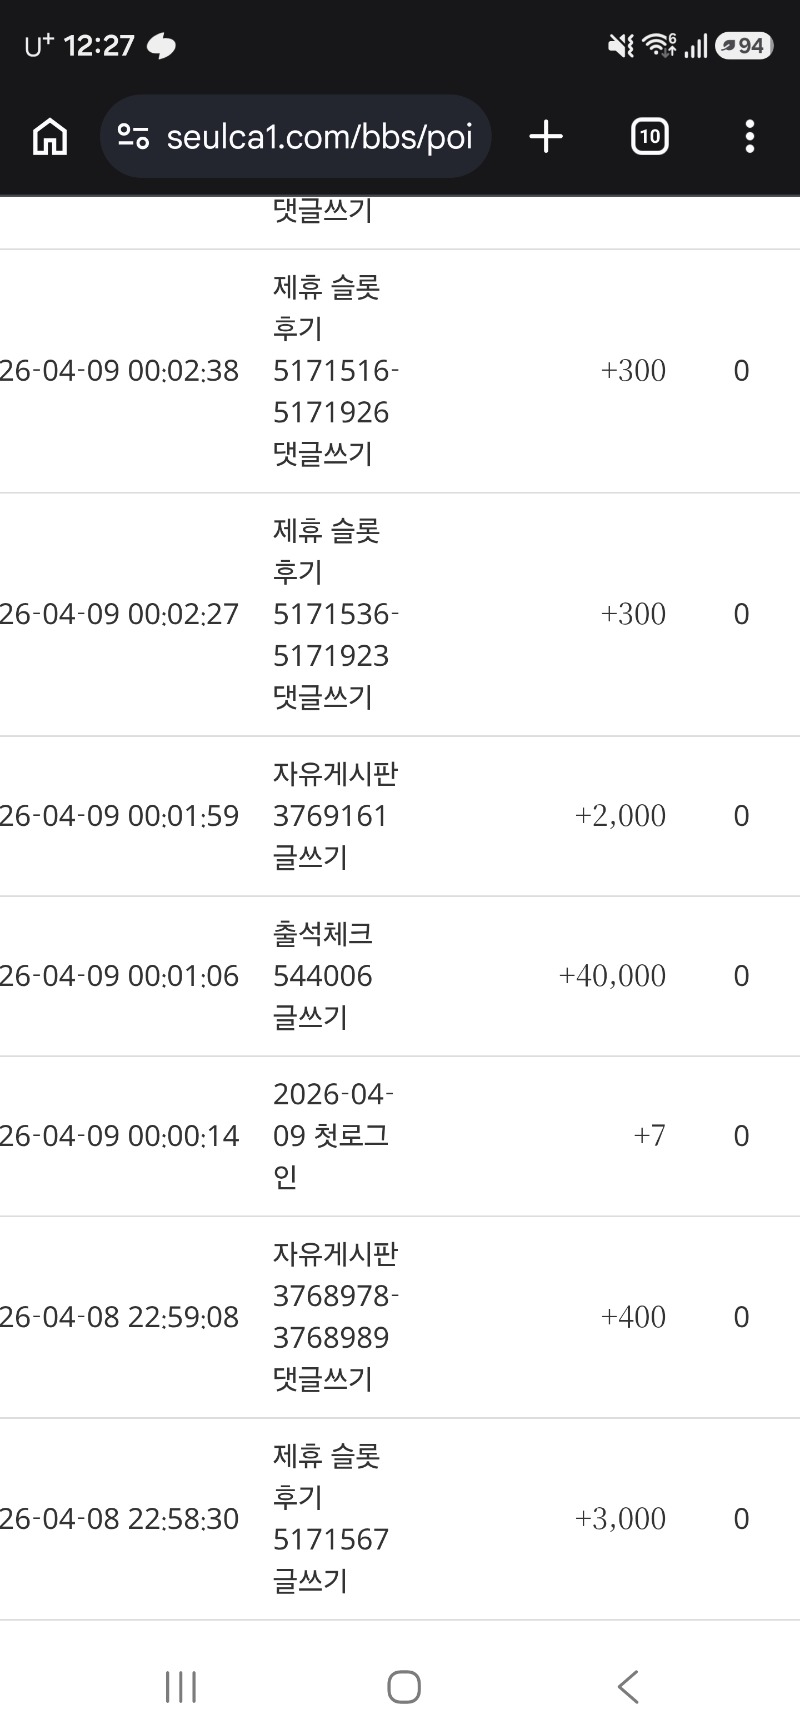800x1734 pixels.
Task: Open 제휴 슬롯 후기 5171536-5171923 entry
Action: (334, 614)
